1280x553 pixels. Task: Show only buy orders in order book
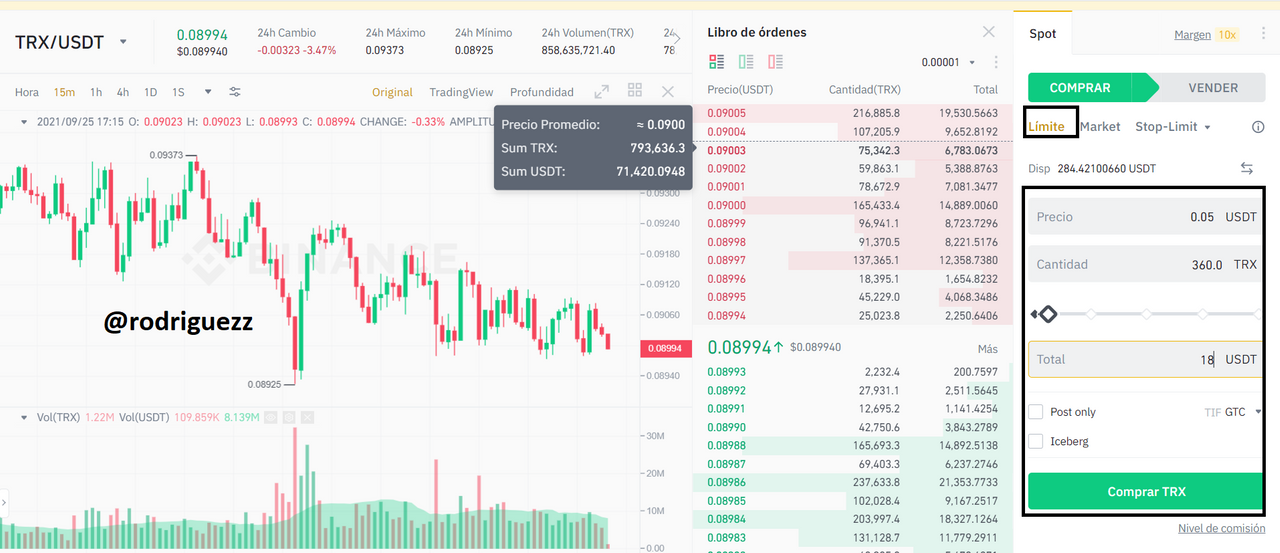click(x=746, y=62)
